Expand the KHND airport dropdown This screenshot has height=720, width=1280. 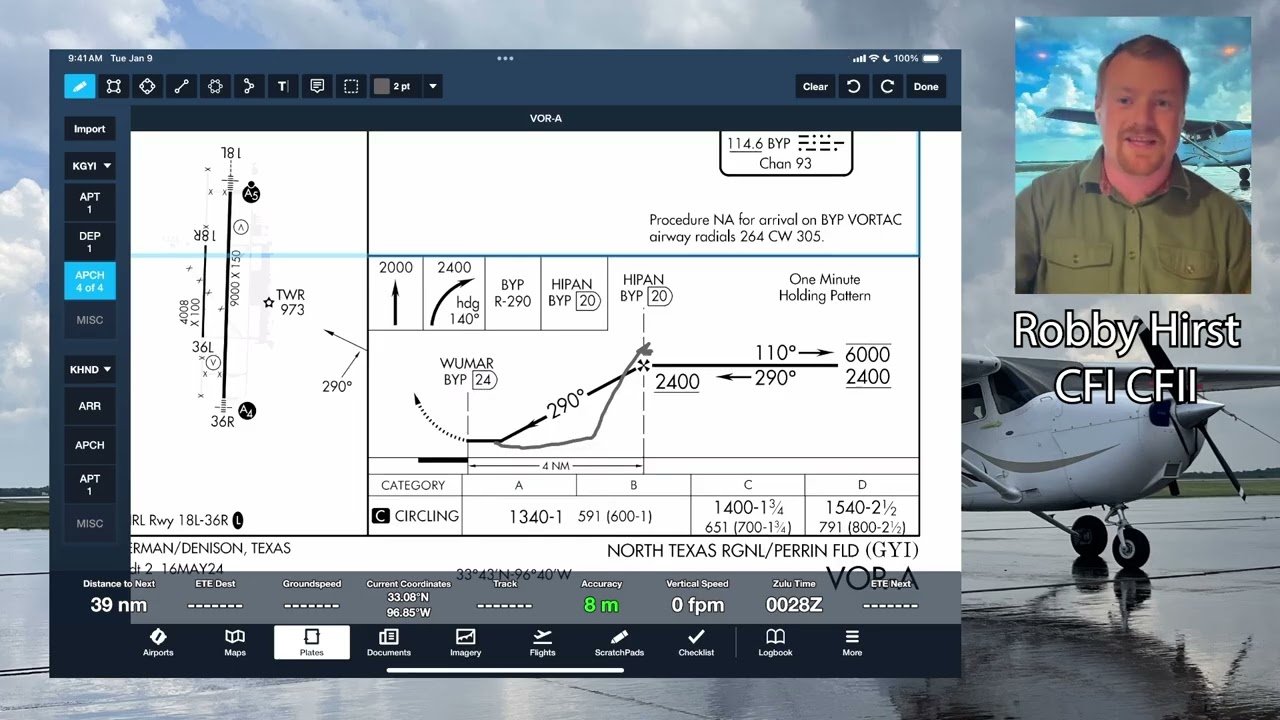click(x=90, y=369)
